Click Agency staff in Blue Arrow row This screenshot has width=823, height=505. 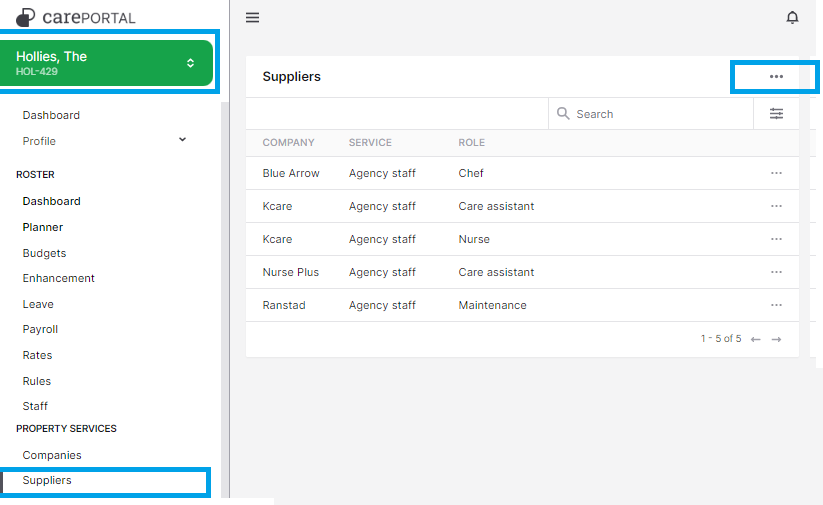pyautogui.click(x=382, y=173)
